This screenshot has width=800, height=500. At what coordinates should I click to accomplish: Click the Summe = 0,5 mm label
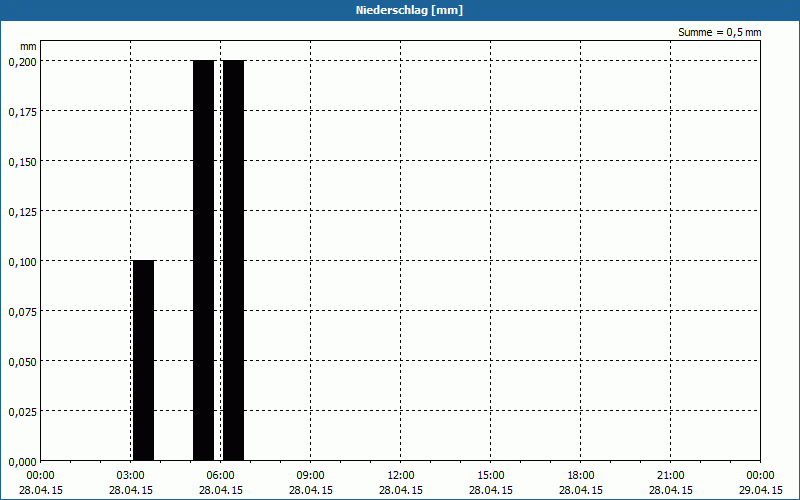pos(719,32)
